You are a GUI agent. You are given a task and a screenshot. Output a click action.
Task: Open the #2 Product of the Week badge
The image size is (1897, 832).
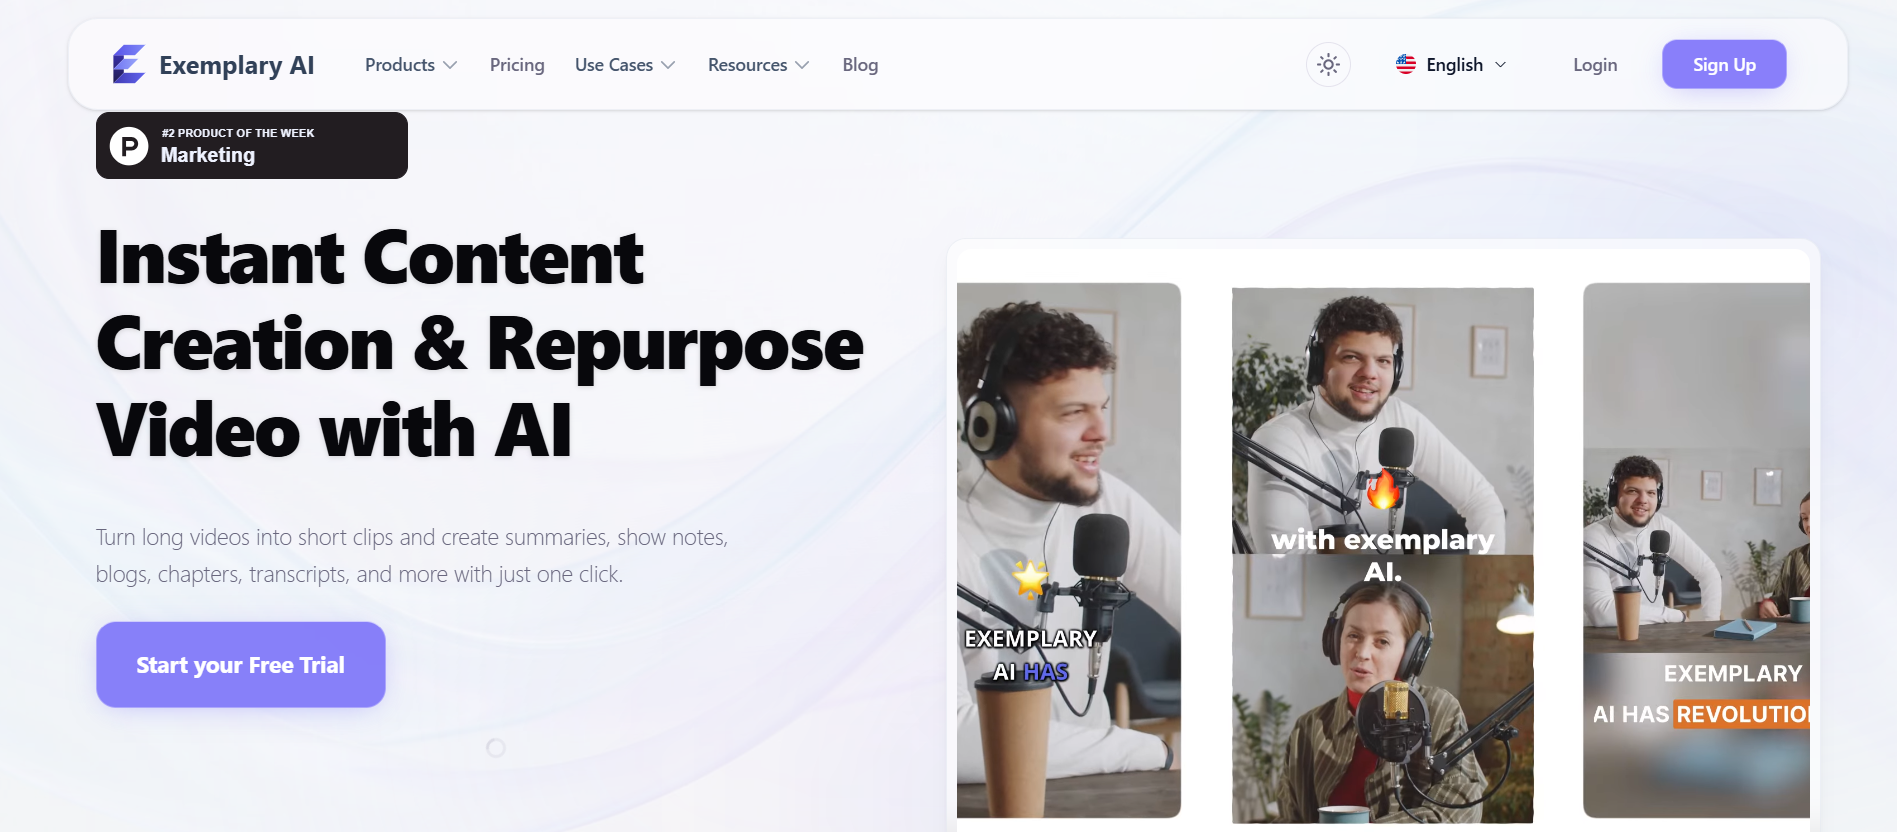click(252, 146)
